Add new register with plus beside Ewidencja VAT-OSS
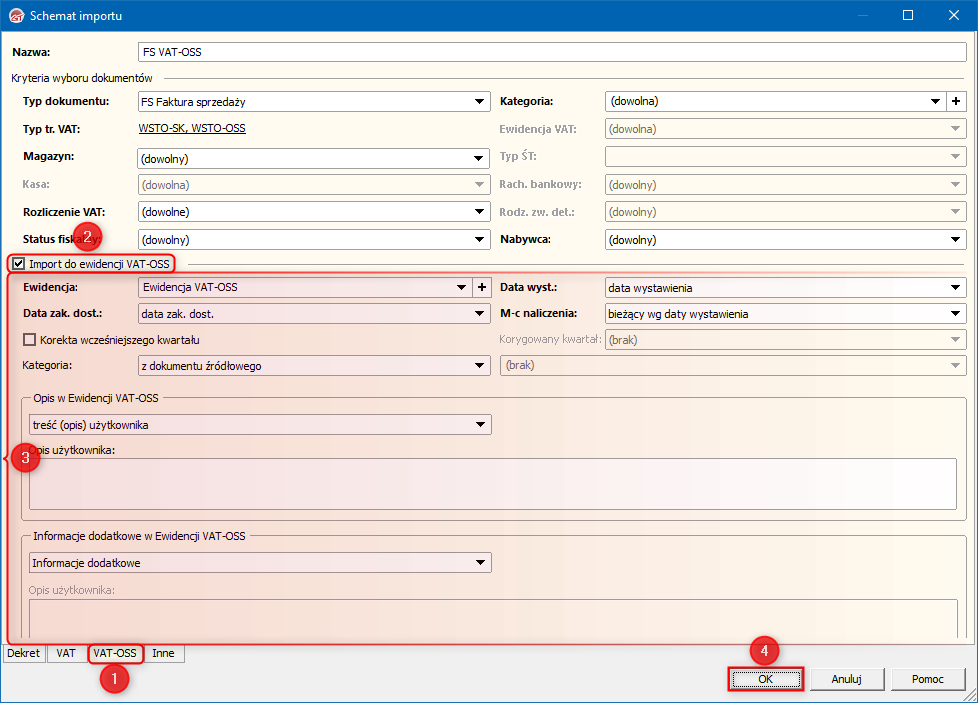Image resolution: width=978 pixels, height=703 pixels. (482, 288)
